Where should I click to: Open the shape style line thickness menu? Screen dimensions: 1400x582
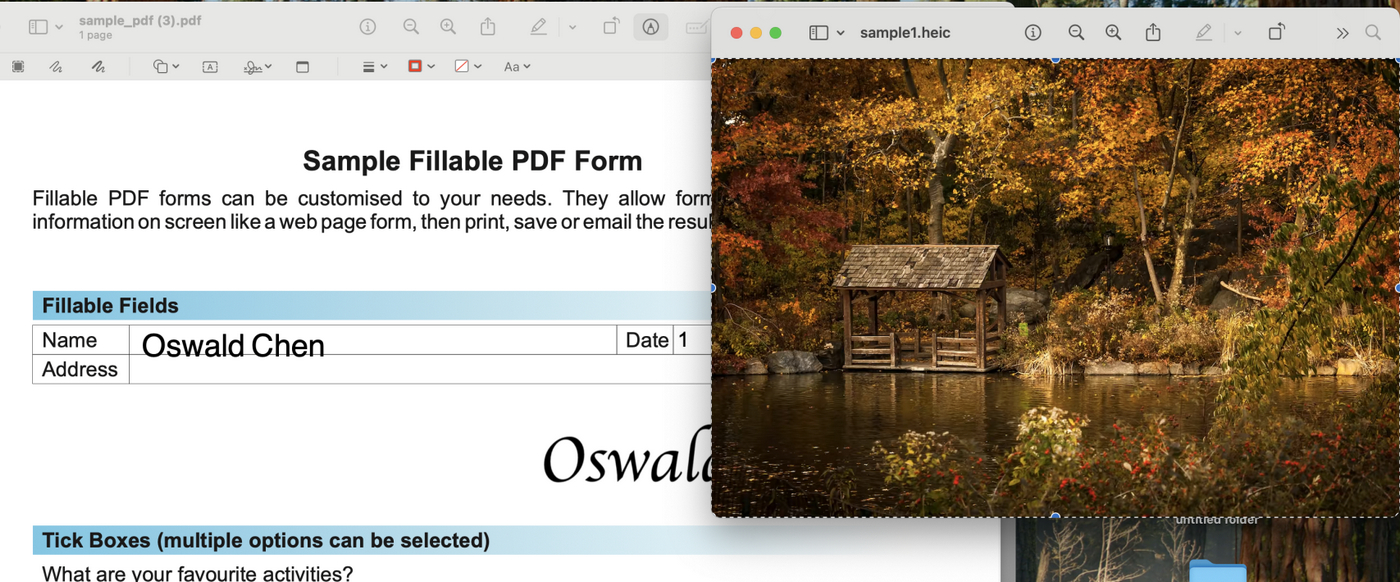point(375,67)
